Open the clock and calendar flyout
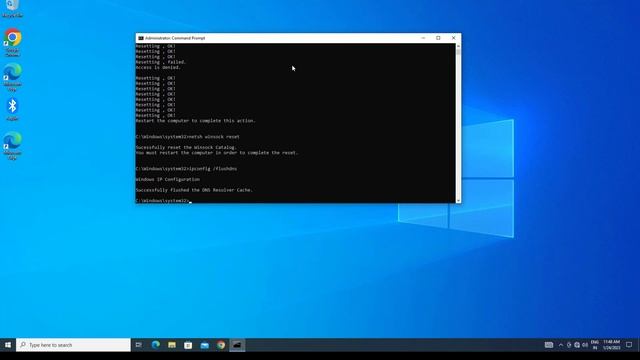Viewport: 640px width, 360px height. click(x=611, y=345)
